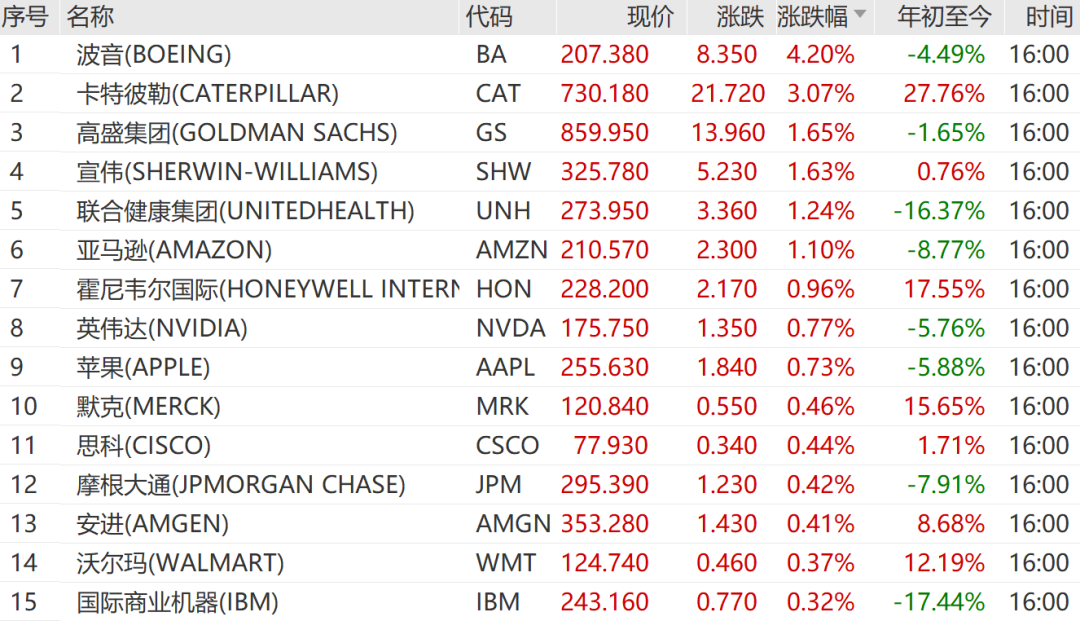Click the sort arrow beside 涨跌幅
Screen dimensions: 1080x621
pos(859,15)
